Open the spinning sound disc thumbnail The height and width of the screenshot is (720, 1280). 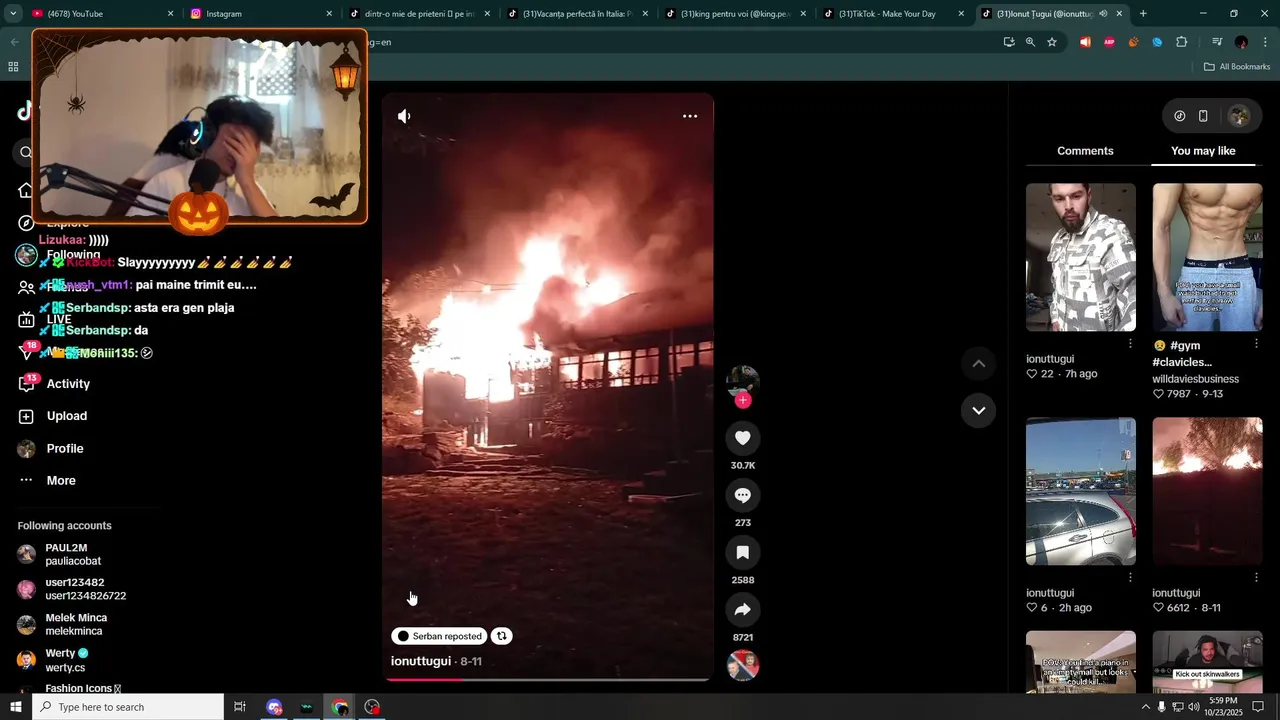pos(742,665)
